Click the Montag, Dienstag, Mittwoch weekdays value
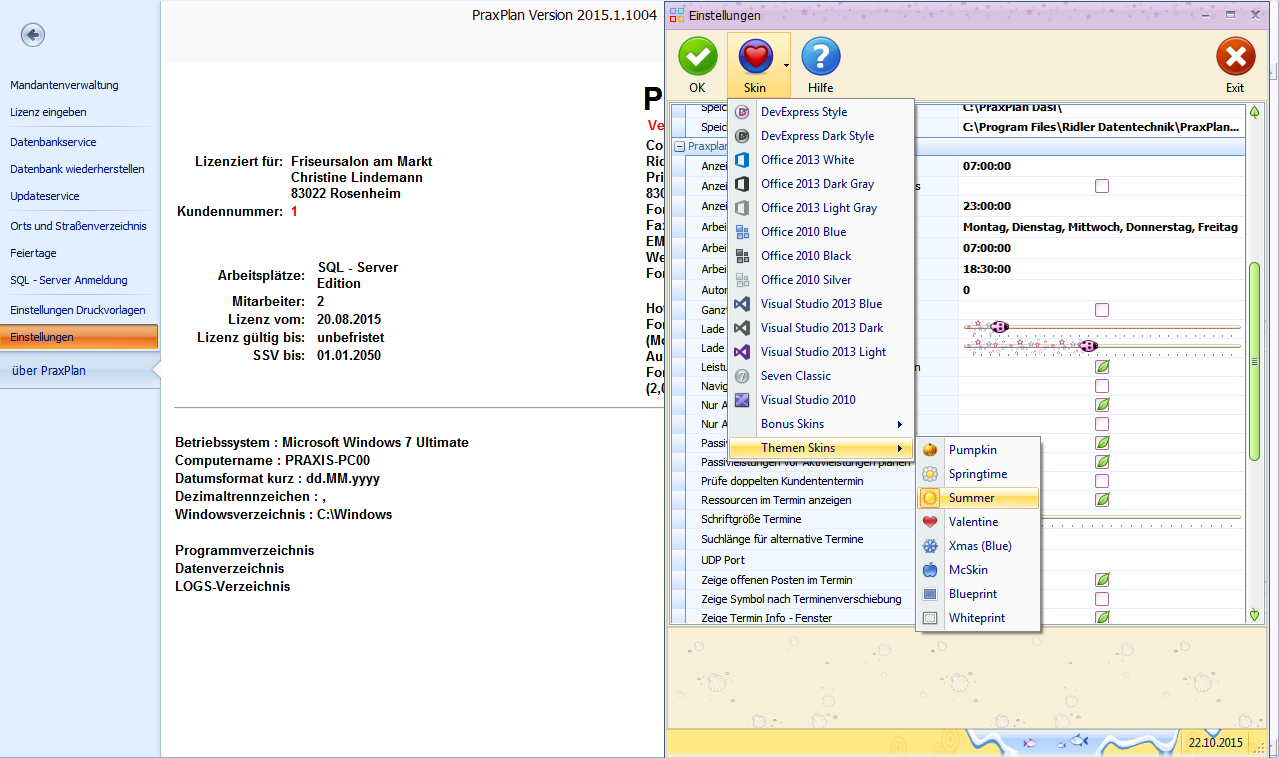 click(x=1100, y=227)
